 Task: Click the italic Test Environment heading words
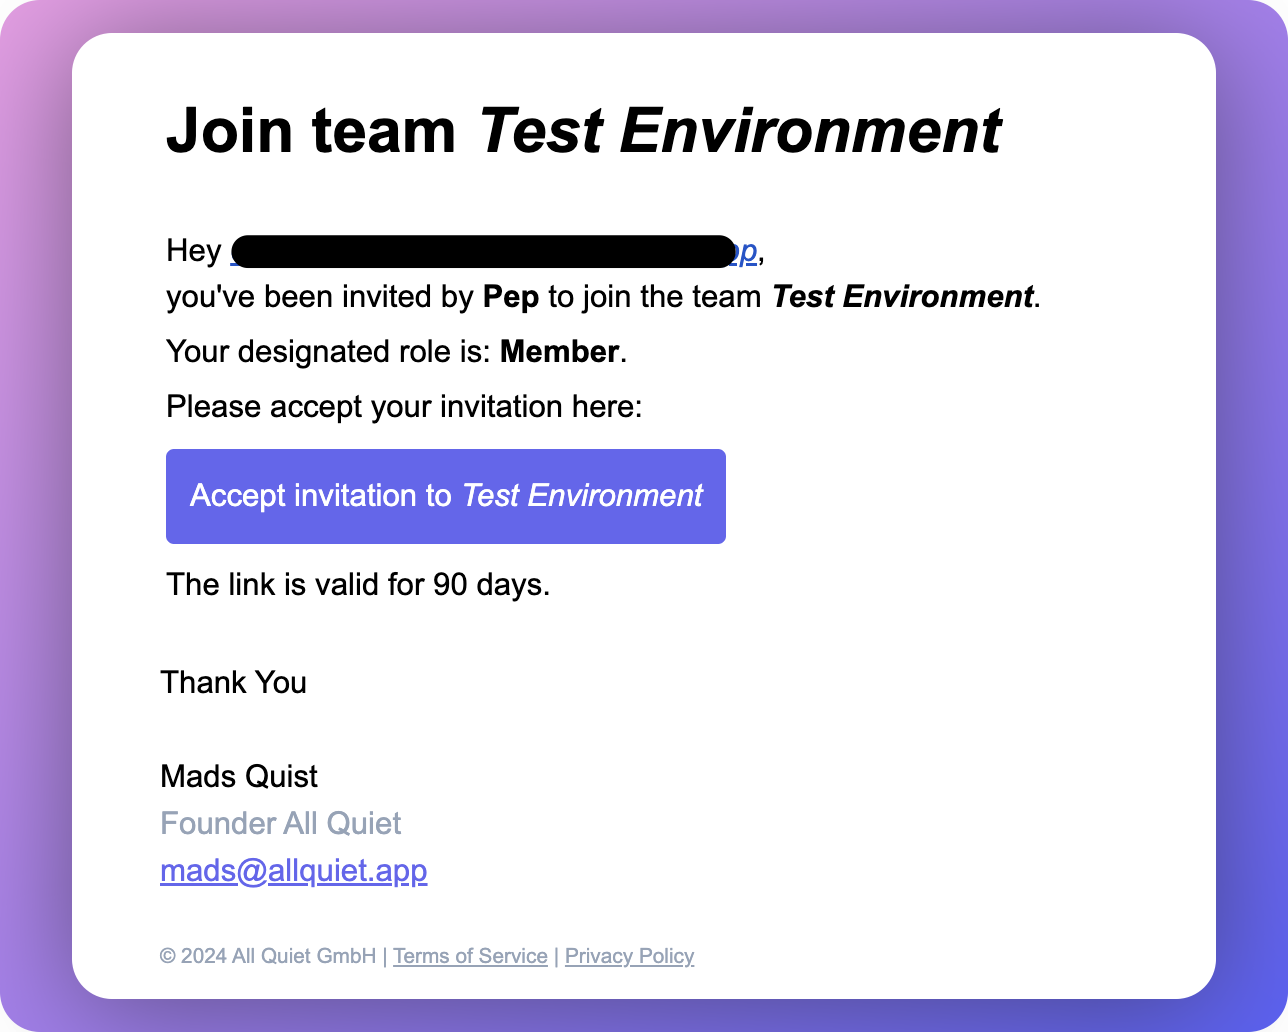point(740,131)
